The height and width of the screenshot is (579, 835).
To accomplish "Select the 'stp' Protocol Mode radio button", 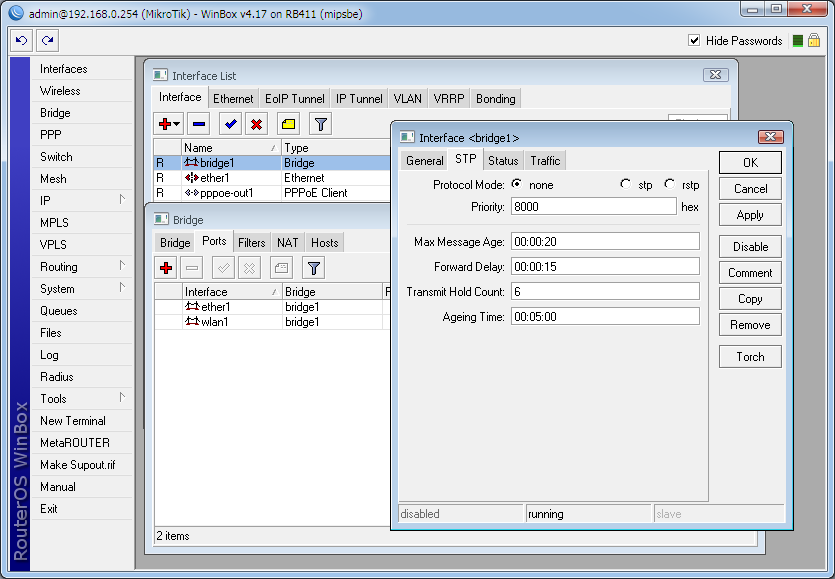I will pos(625,184).
